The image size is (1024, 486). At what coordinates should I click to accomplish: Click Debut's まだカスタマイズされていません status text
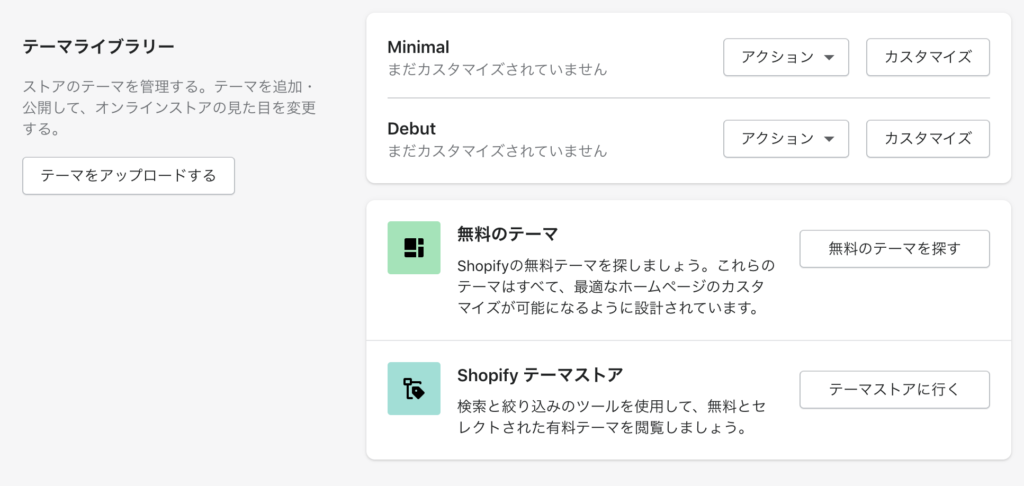click(x=497, y=151)
